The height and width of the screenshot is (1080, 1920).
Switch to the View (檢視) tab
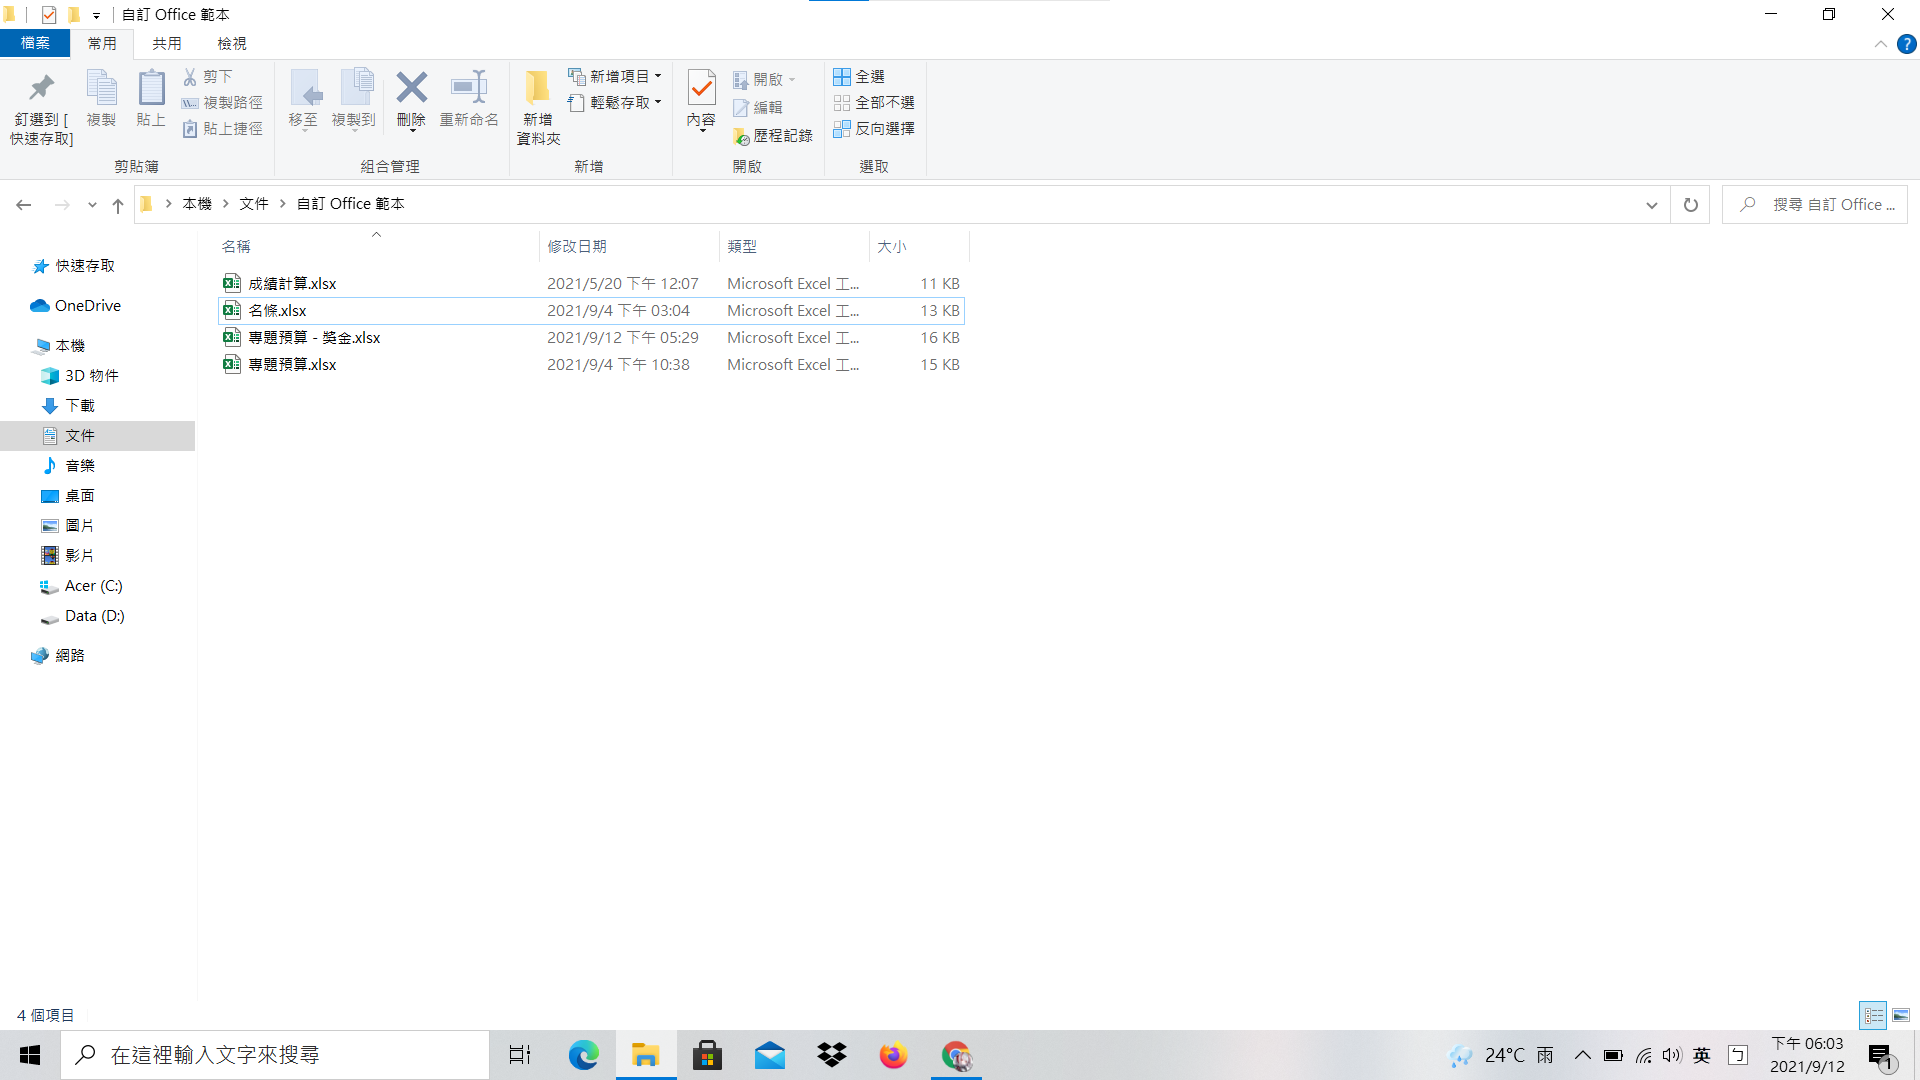coord(232,44)
